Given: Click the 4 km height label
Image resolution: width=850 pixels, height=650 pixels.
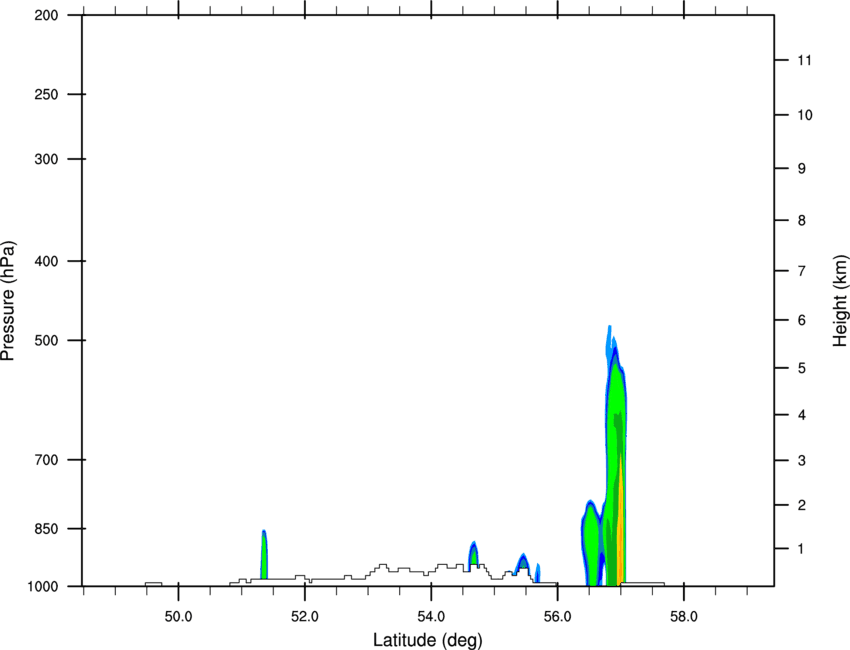Looking at the screenshot, I should click(802, 415).
